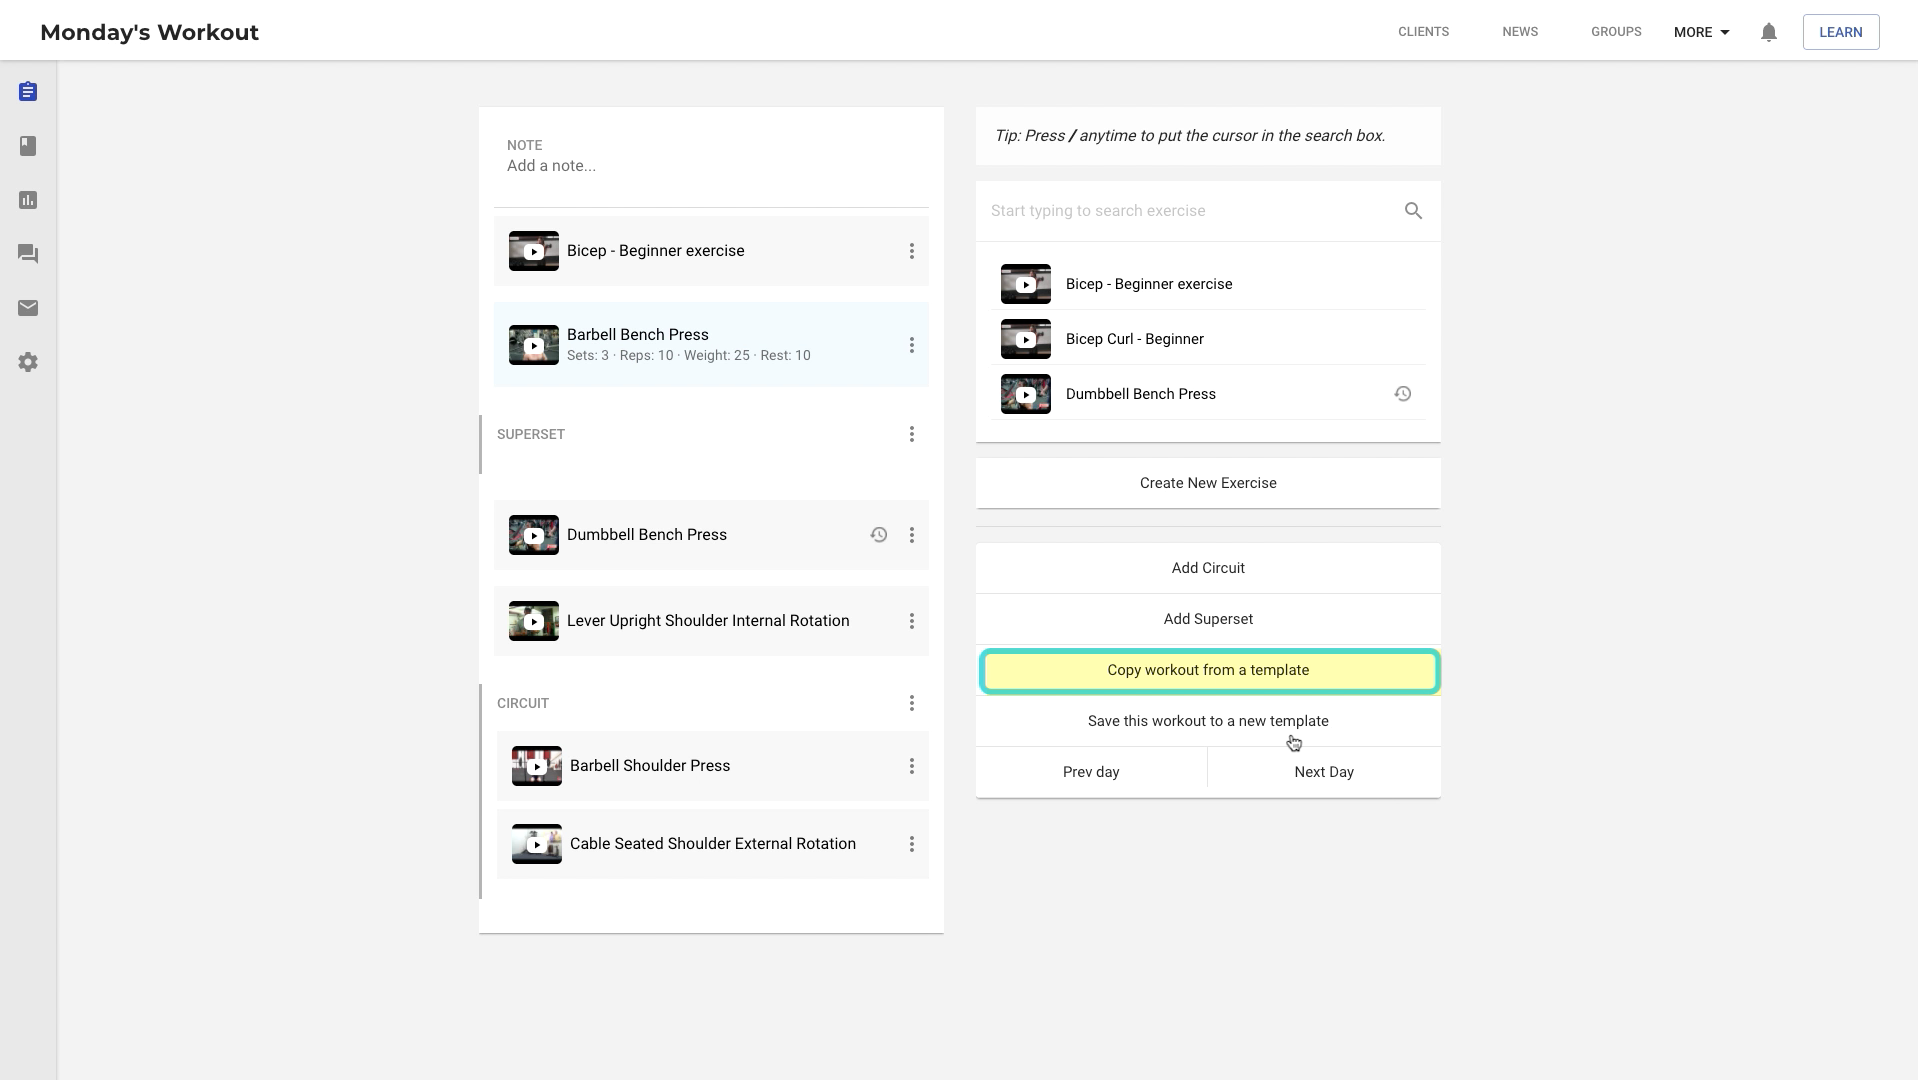The height and width of the screenshot is (1080, 1918).
Task: Click Barbell Shoulder Press exercise title
Action: tap(650, 766)
